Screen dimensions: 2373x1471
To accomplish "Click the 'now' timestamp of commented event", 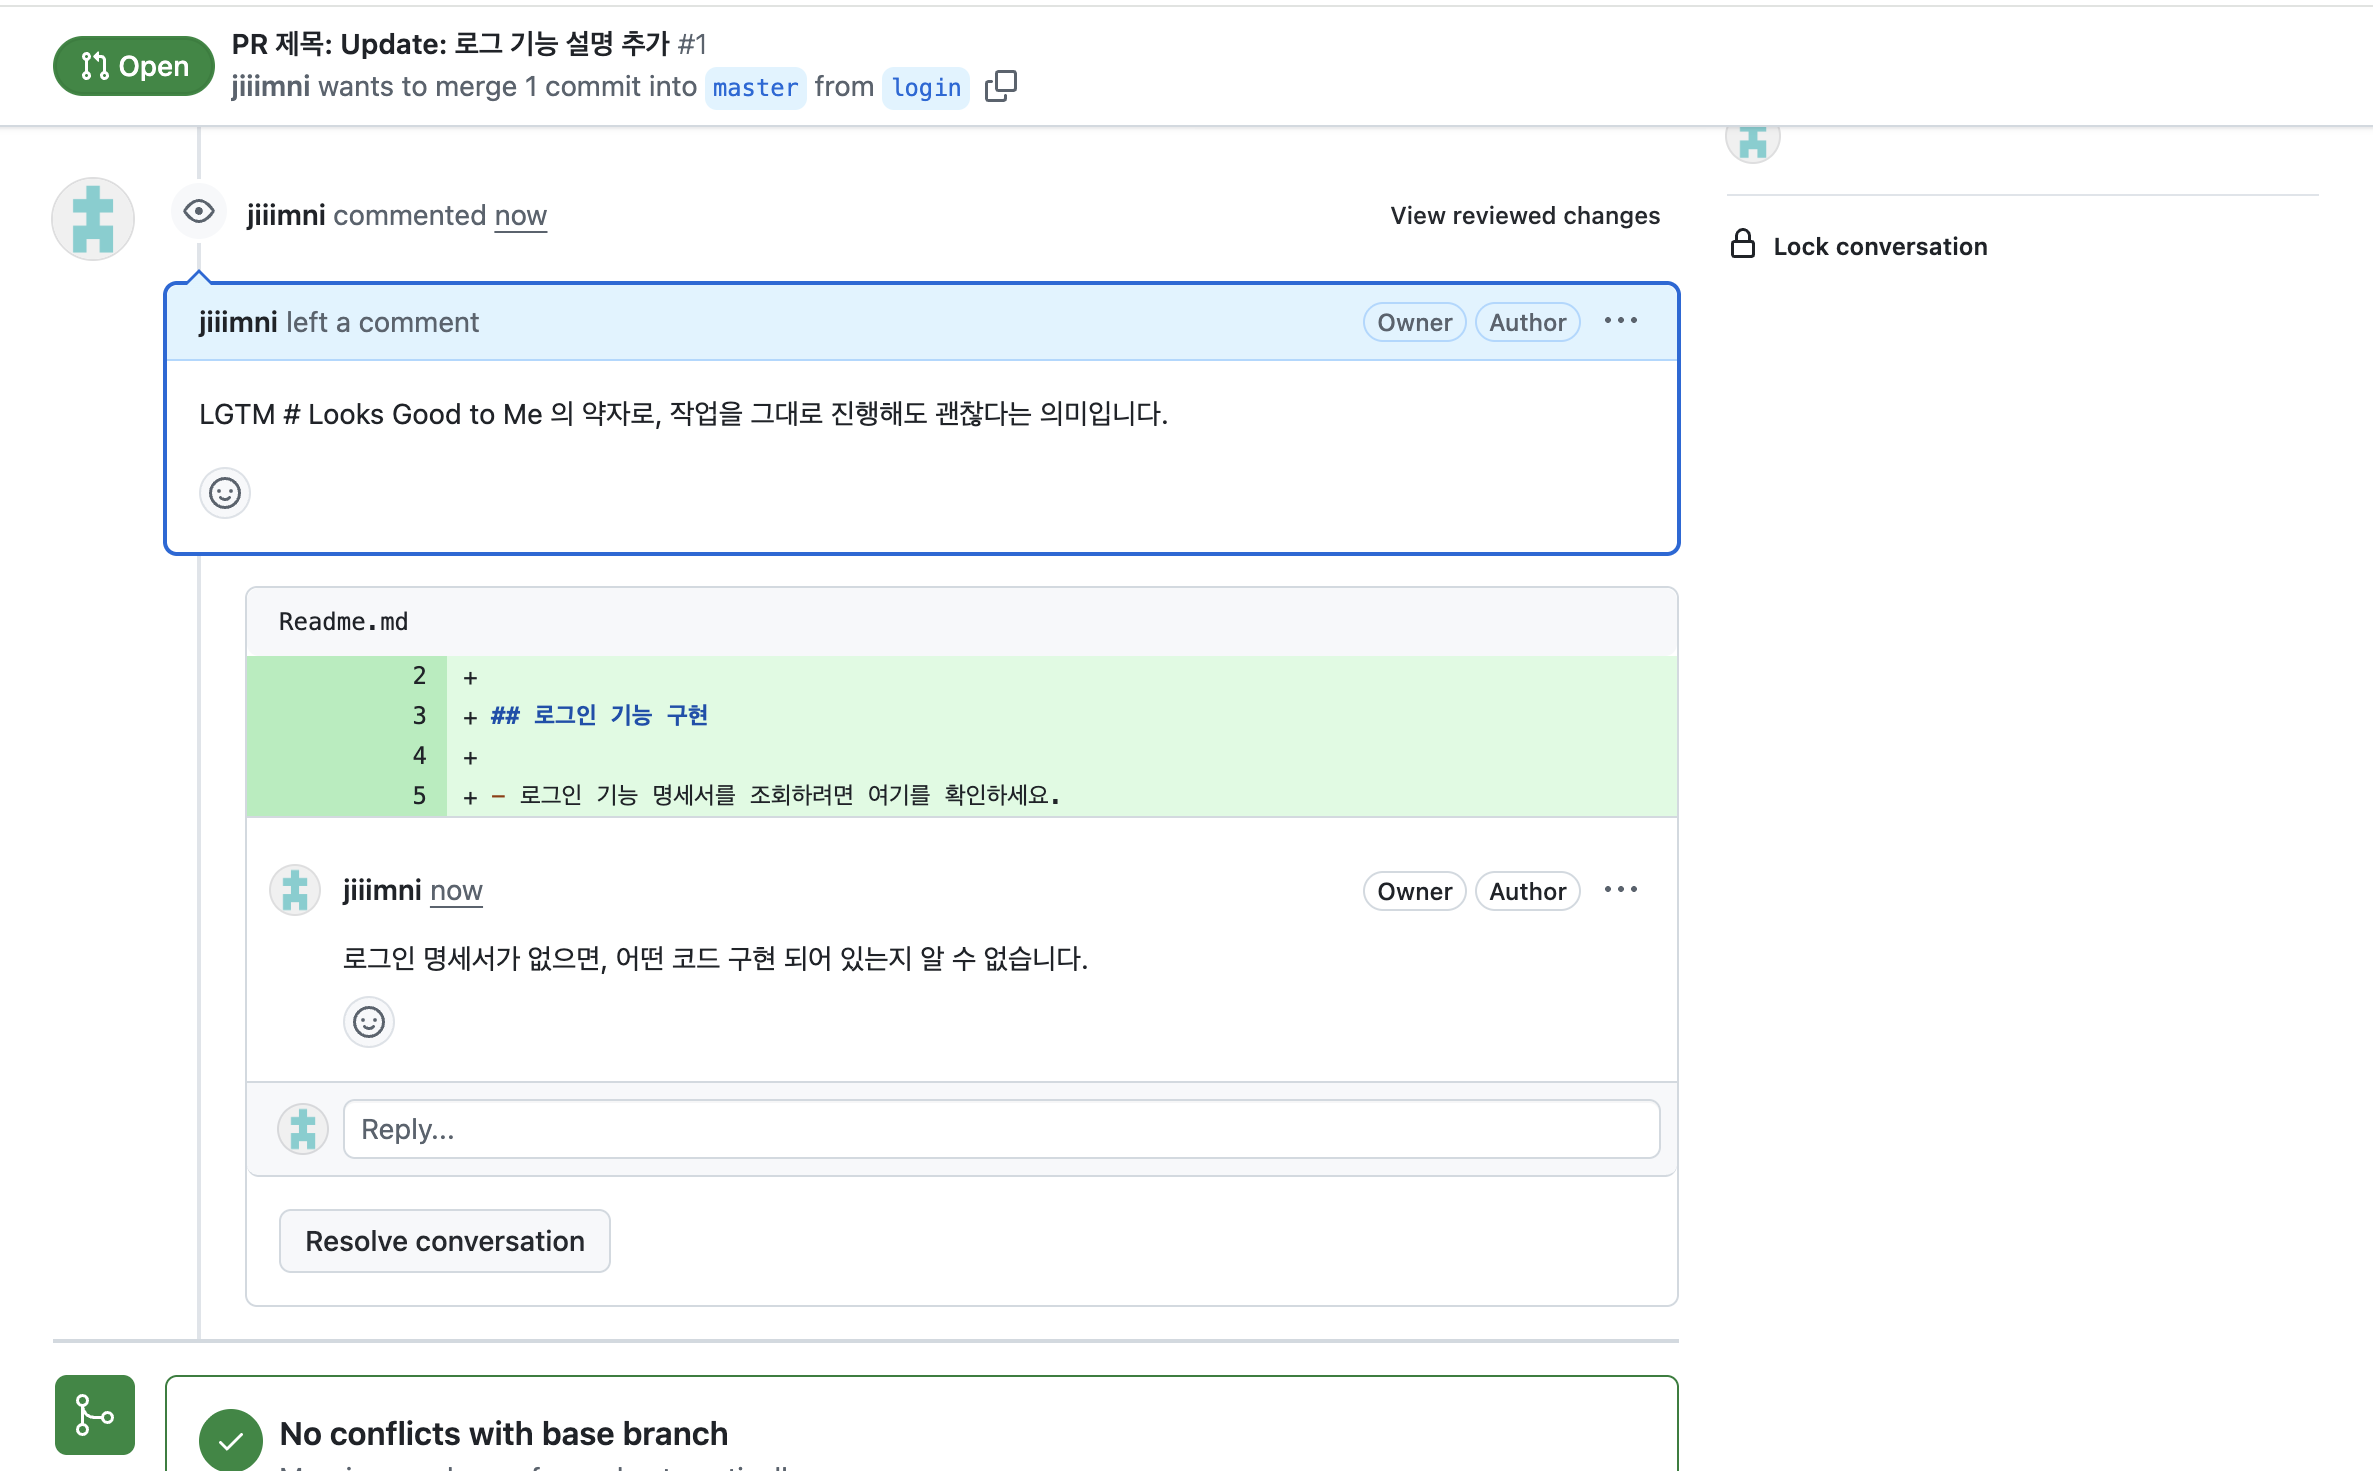I will 520,216.
